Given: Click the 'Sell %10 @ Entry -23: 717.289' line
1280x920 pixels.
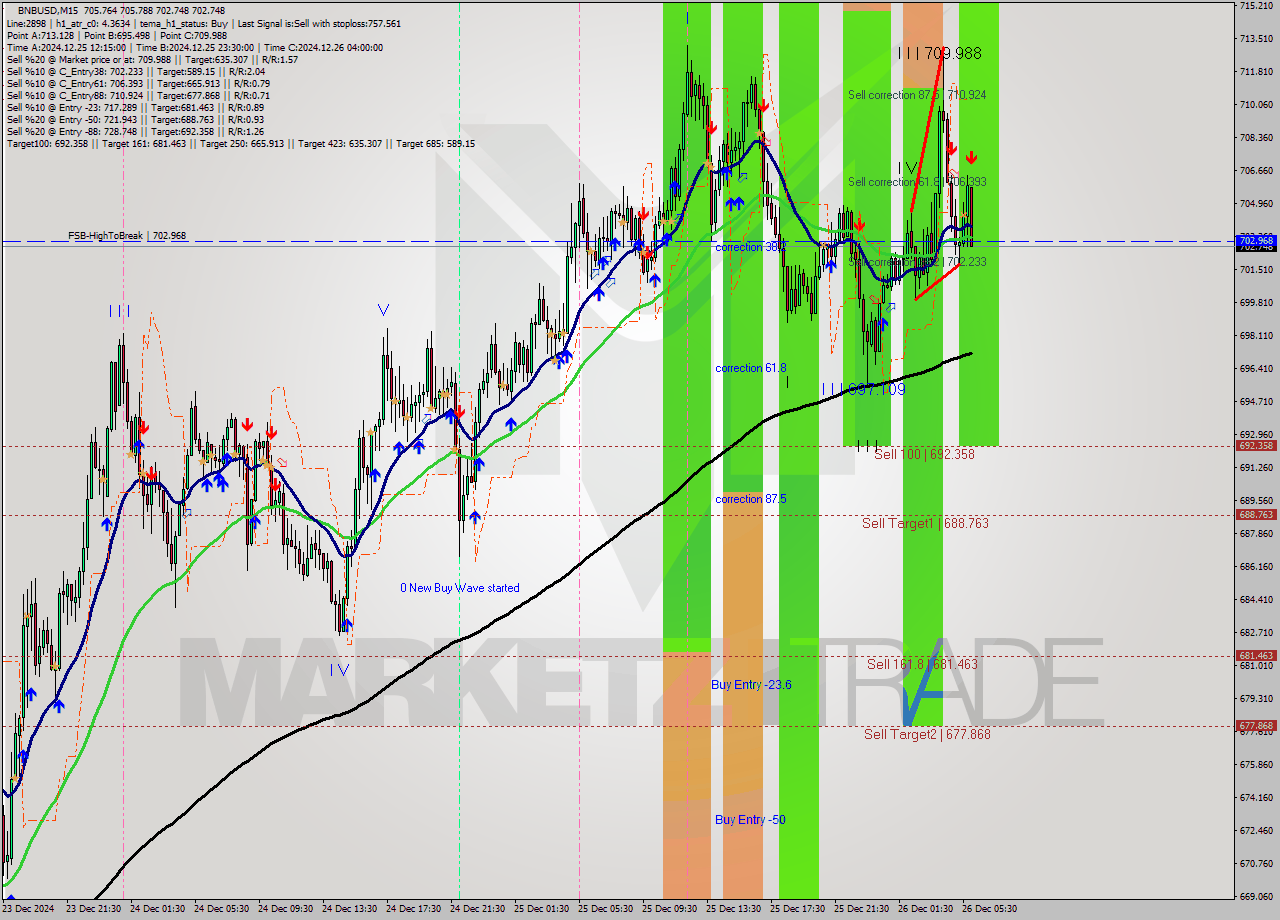Looking at the screenshot, I should [x=135, y=107].
